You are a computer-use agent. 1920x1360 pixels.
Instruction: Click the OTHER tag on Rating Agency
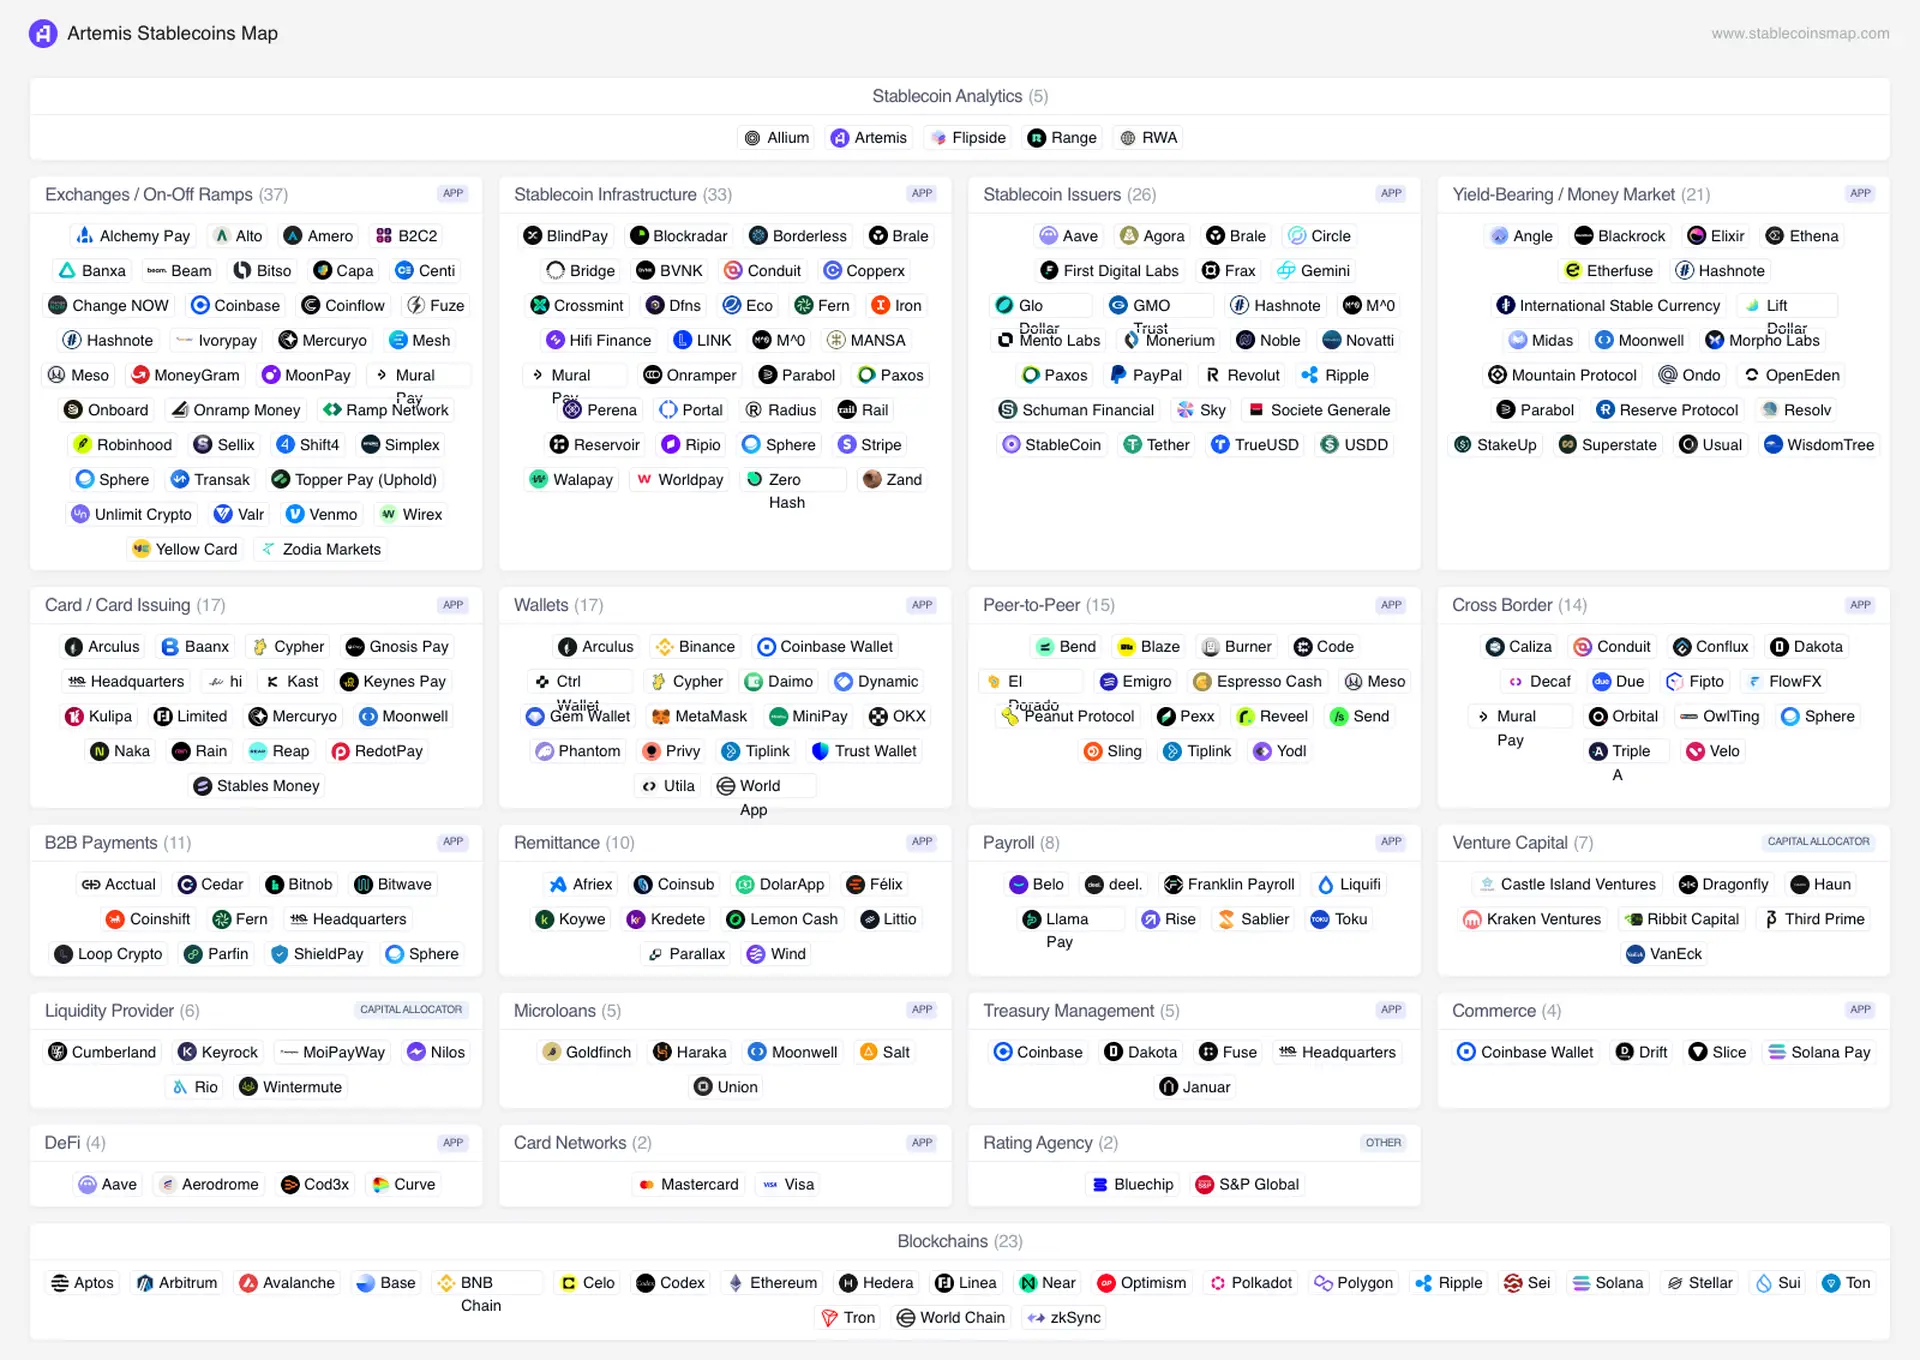pyautogui.click(x=1383, y=1143)
